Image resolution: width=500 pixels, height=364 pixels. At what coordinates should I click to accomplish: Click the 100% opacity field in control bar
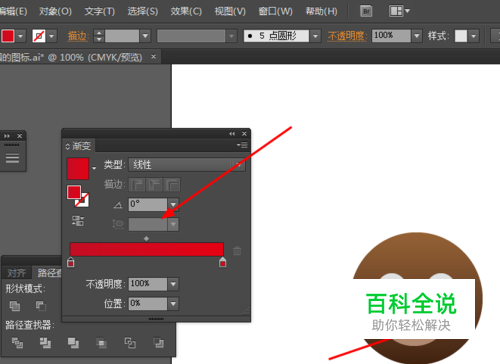click(391, 36)
